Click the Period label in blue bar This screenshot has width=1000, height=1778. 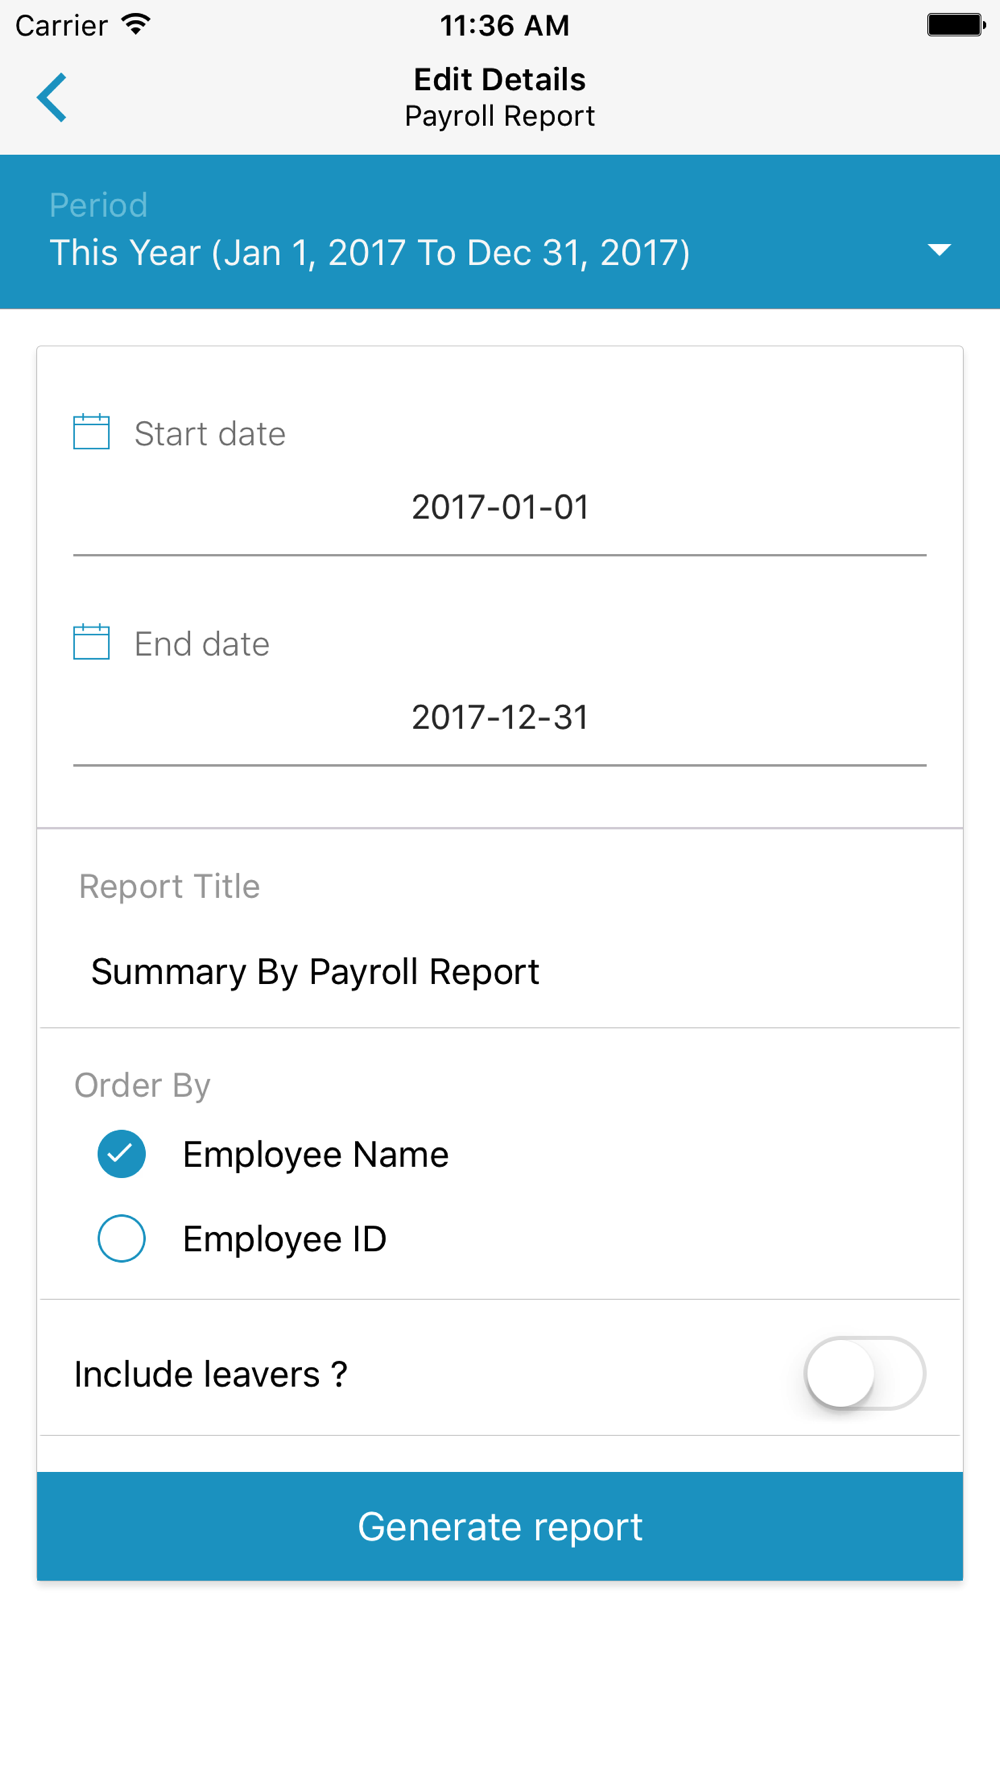coord(98,205)
